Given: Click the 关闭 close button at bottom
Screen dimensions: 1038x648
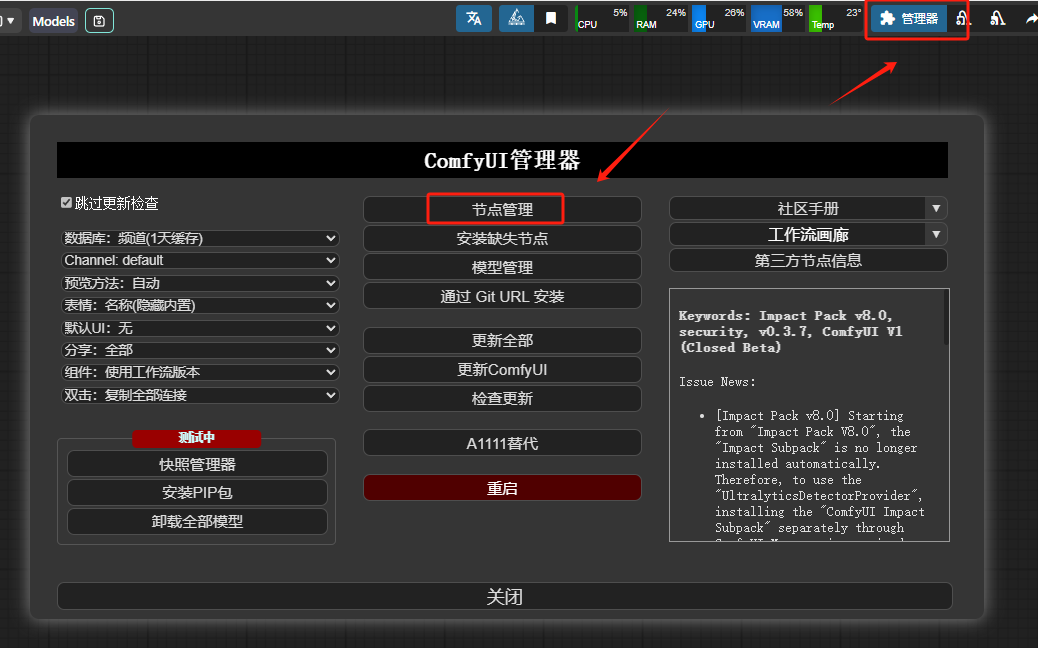Looking at the screenshot, I should pyautogui.click(x=504, y=596).
